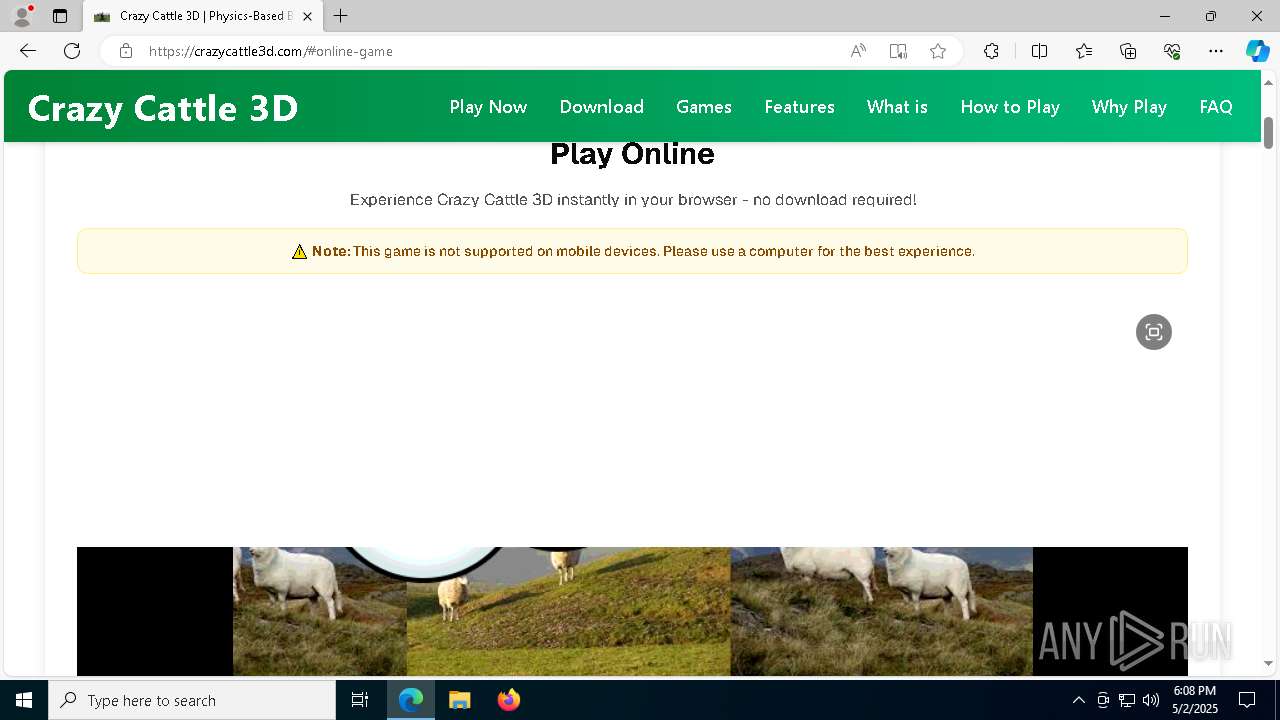Click the Play Online heading
Viewport: 1280px width, 720px height.
[632, 154]
